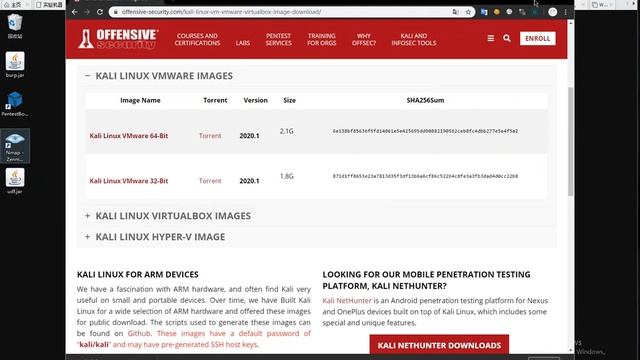Click the SHA256Sum value for 64-Bit image
The width and height of the screenshot is (640, 360).
pos(425,131)
